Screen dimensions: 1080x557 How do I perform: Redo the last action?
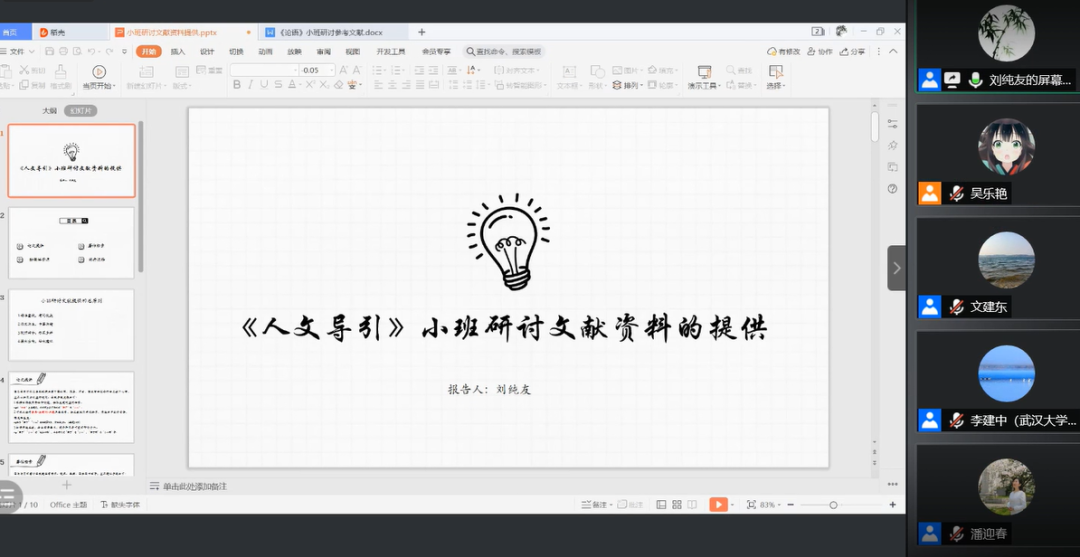click(x=109, y=51)
